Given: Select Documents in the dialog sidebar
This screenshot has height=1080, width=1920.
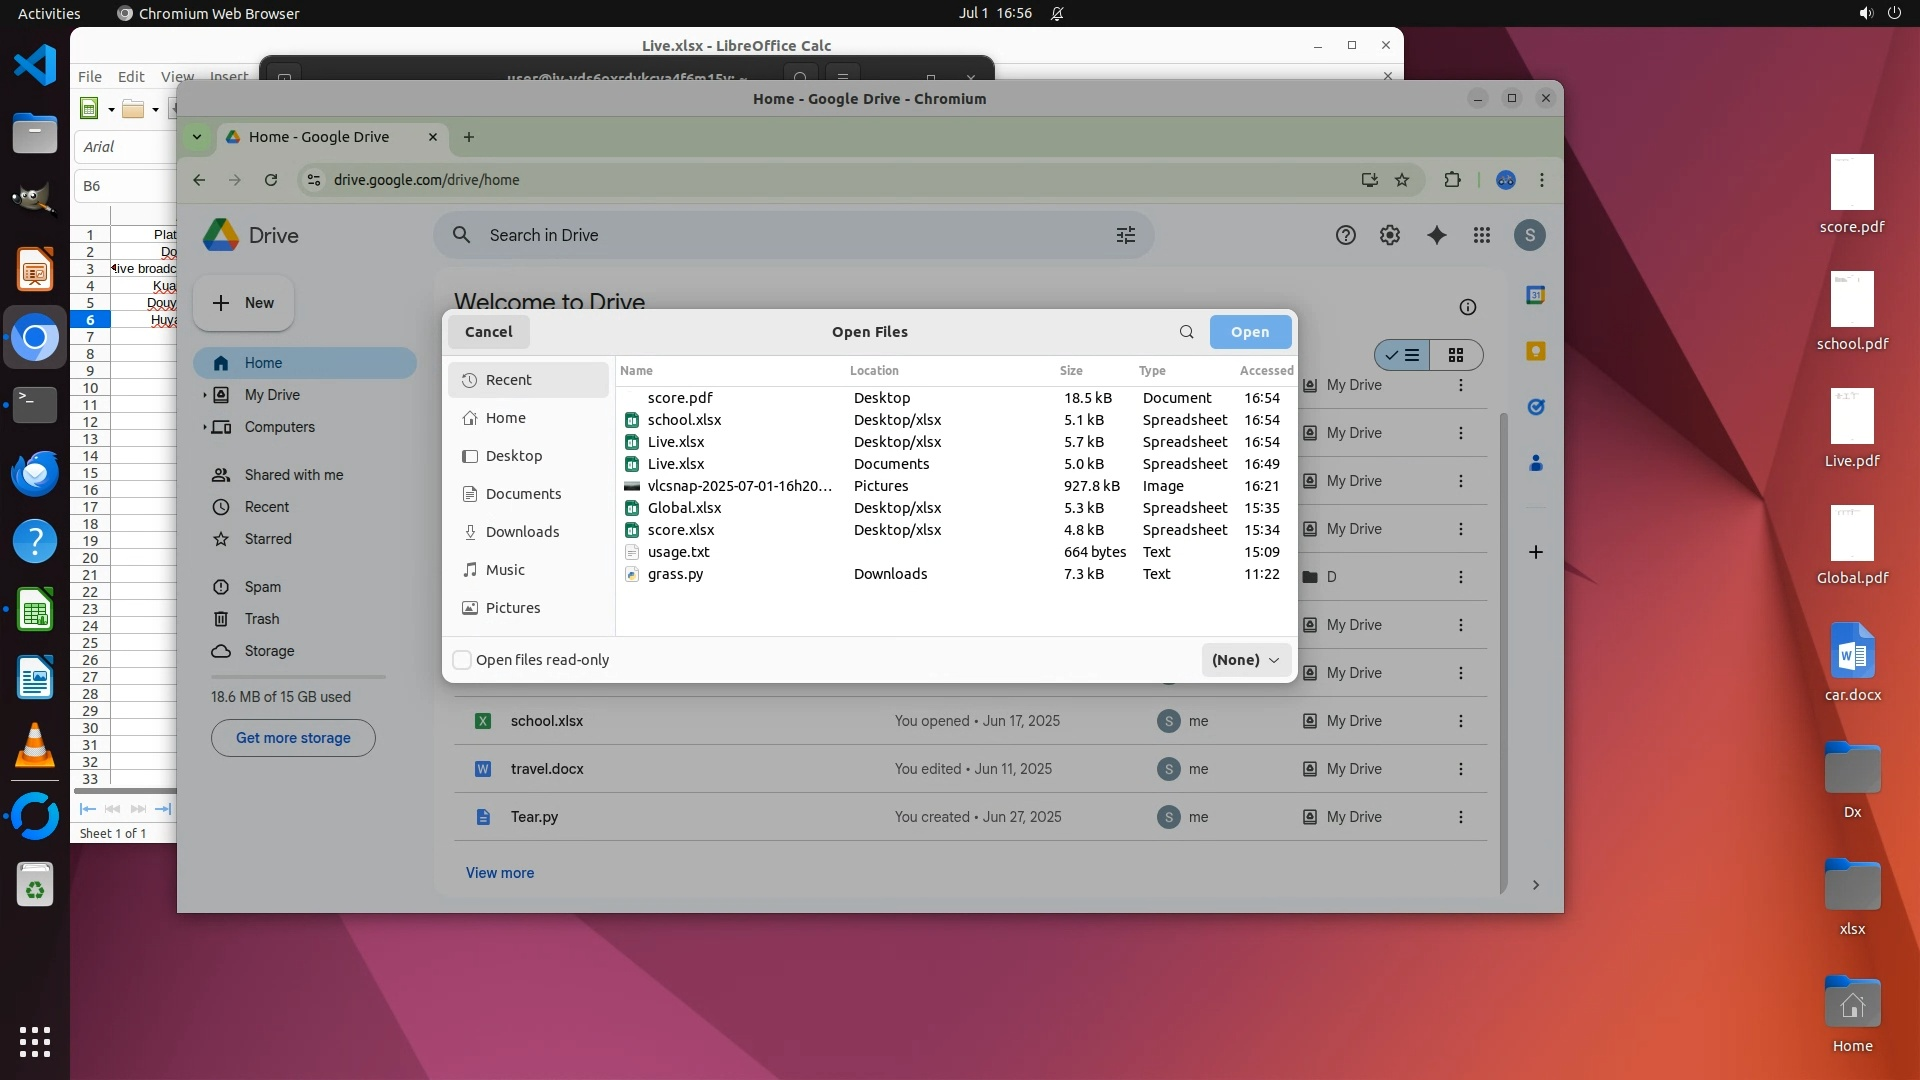Looking at the screenshot, I should 522,494.
